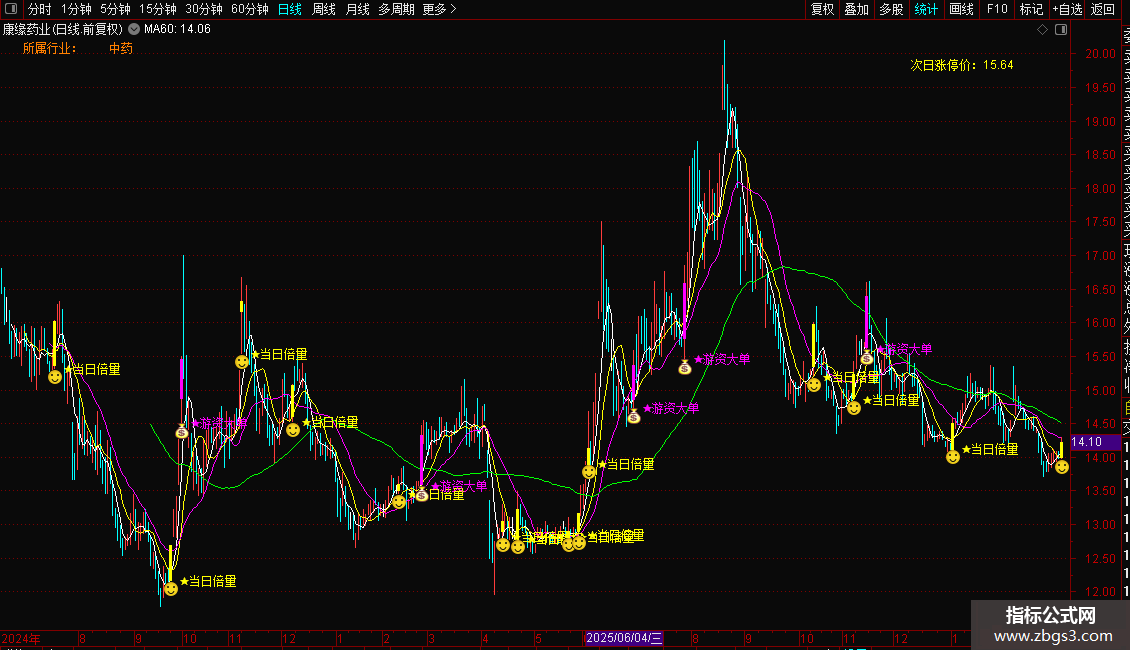
Task: Open the 多周期 multi-period view
Action: click(x=396, y=9)
